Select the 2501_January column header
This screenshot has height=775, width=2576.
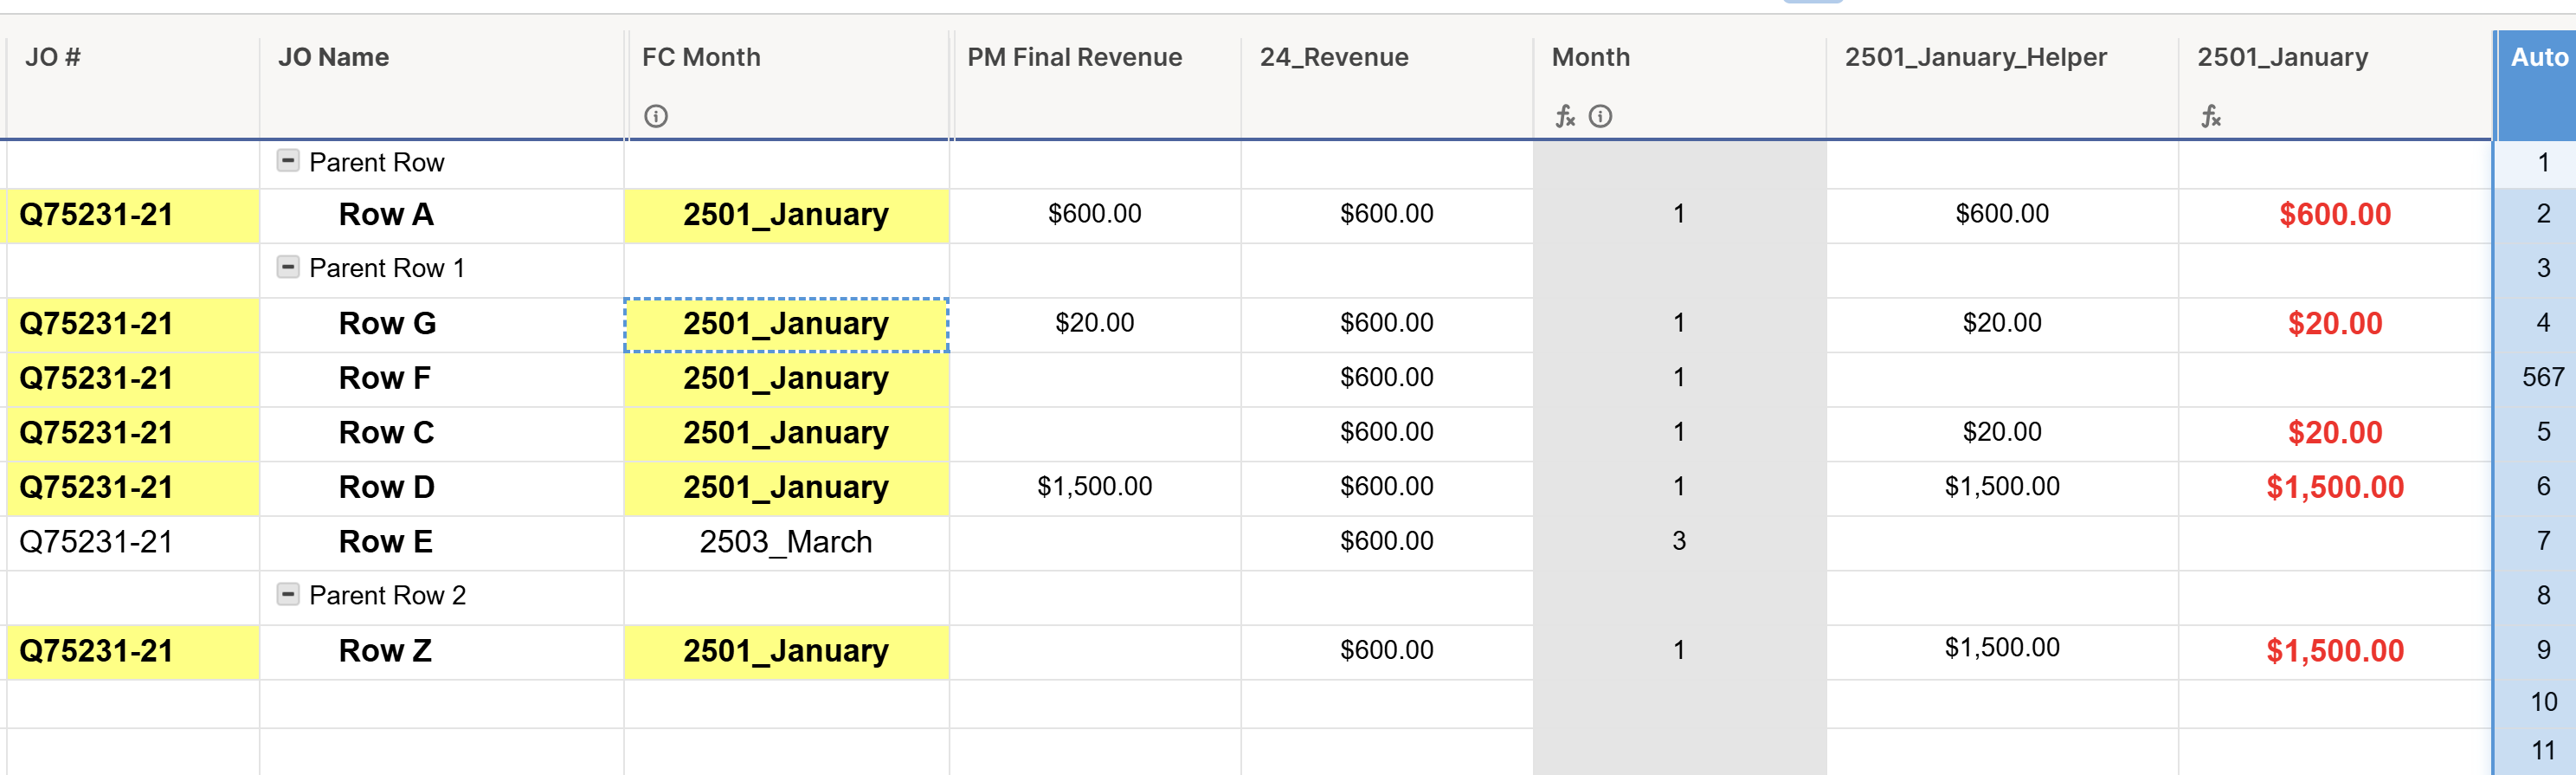2335,85
